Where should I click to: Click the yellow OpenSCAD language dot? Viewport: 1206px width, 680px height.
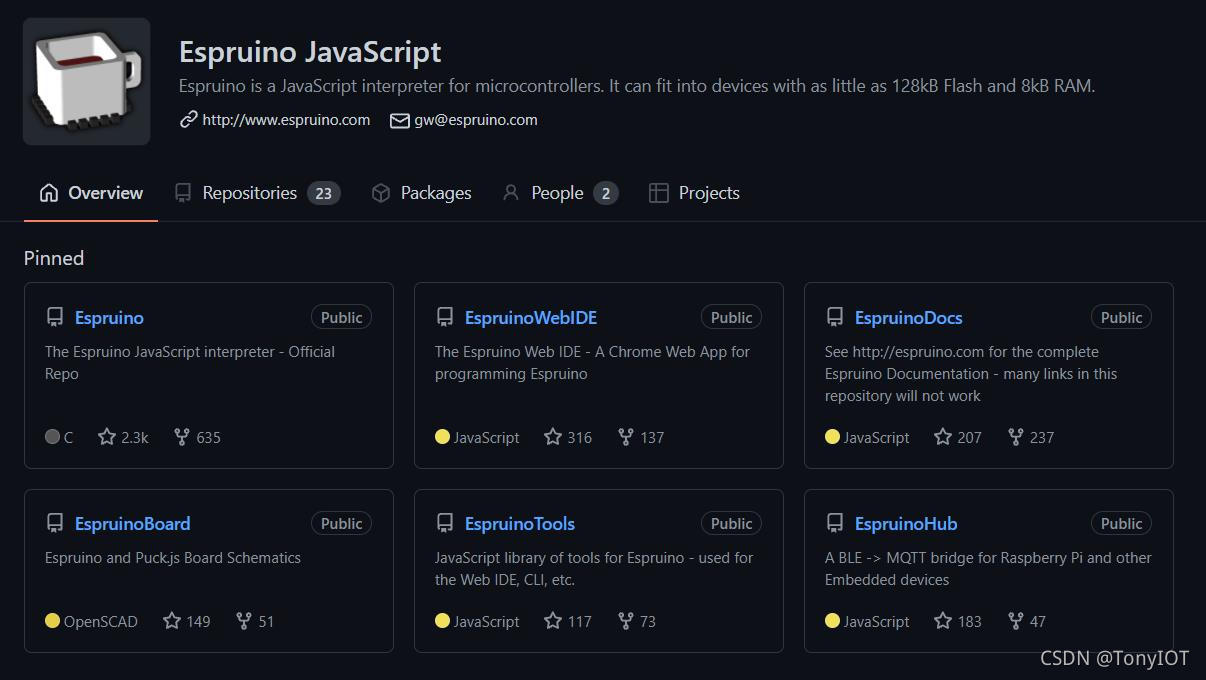point(52,621)
